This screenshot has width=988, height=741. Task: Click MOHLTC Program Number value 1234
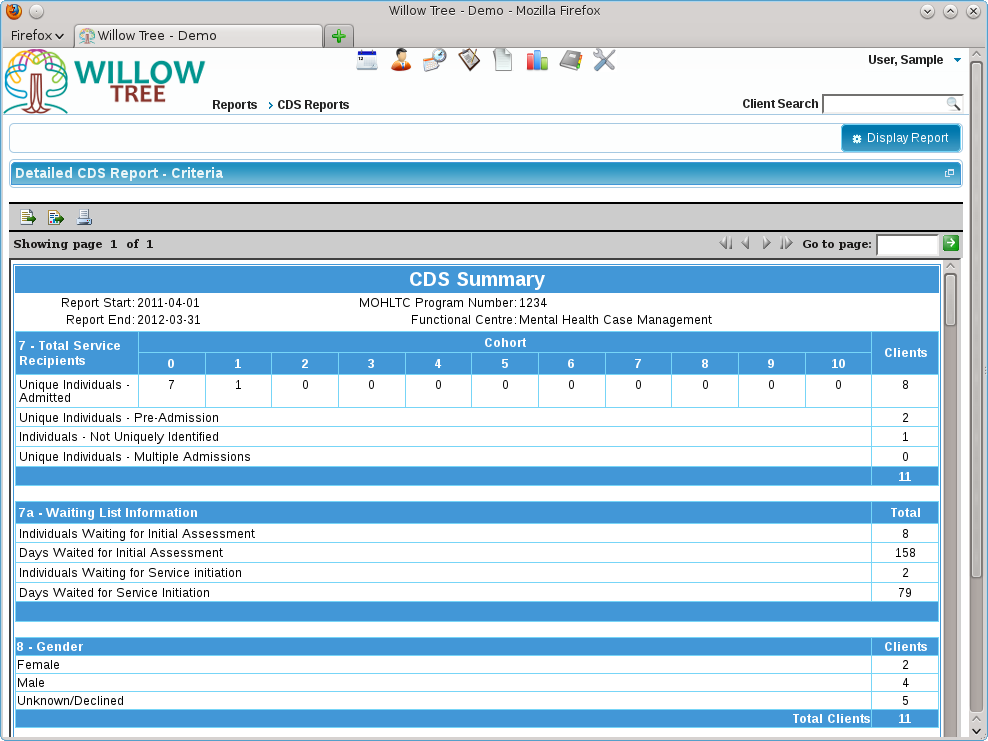(533, 303)
